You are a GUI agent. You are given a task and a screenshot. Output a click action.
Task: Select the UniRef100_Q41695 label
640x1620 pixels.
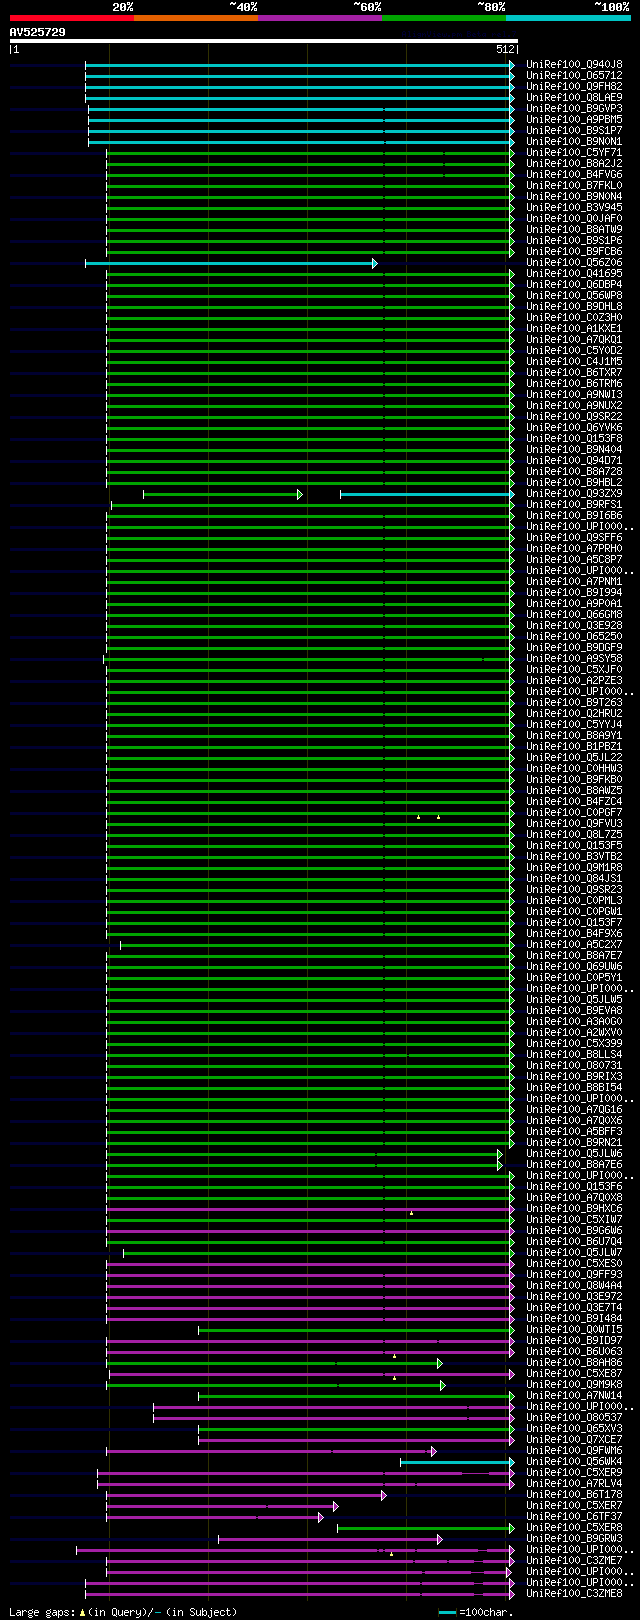tap(574, 273)
